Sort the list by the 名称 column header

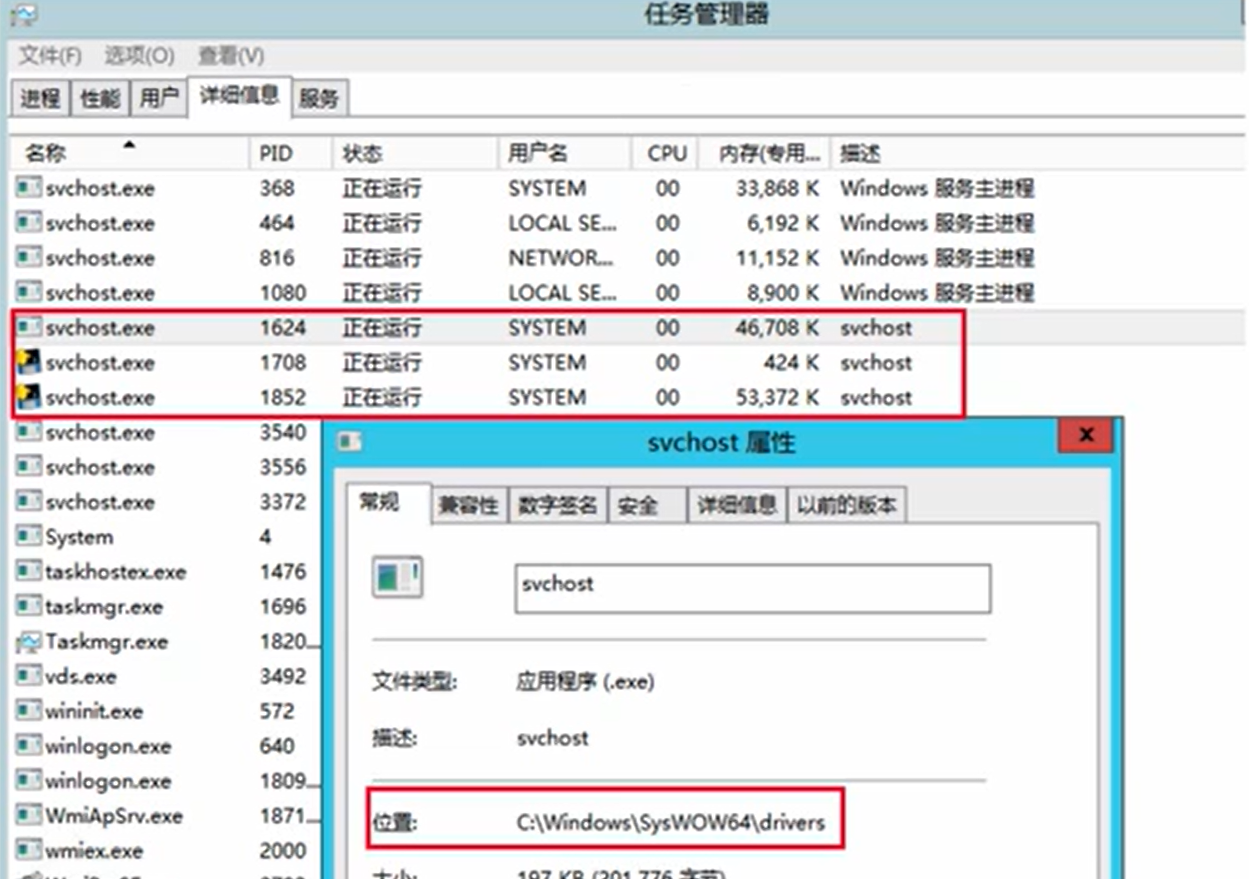[x=129, y=153]
